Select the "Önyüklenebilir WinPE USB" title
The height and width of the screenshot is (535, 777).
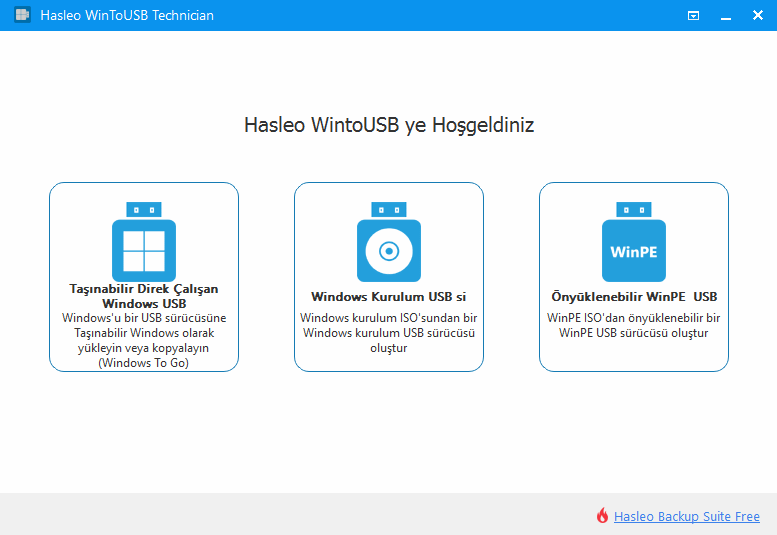pos(634,297)
